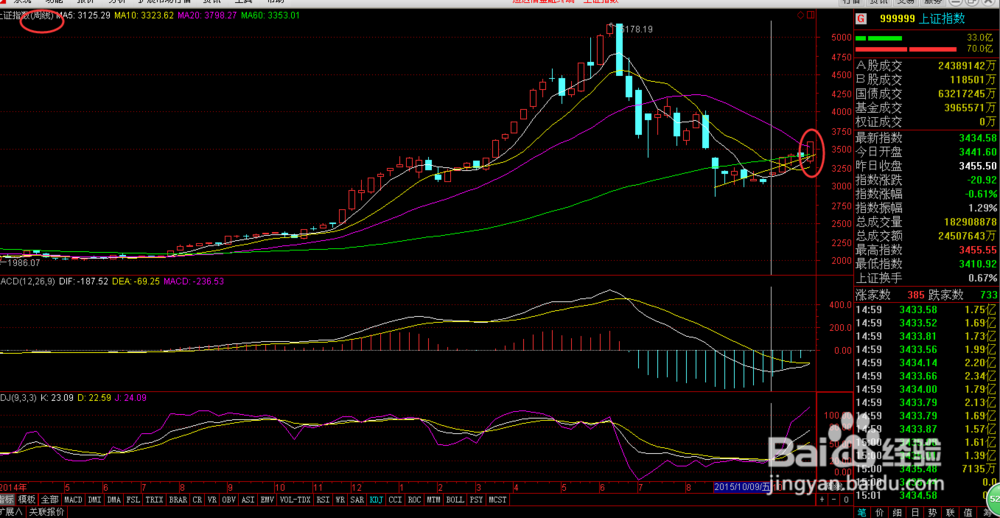Select the RSI indicator tab
Screen dimensions: 1000x518
coord(323,500)
